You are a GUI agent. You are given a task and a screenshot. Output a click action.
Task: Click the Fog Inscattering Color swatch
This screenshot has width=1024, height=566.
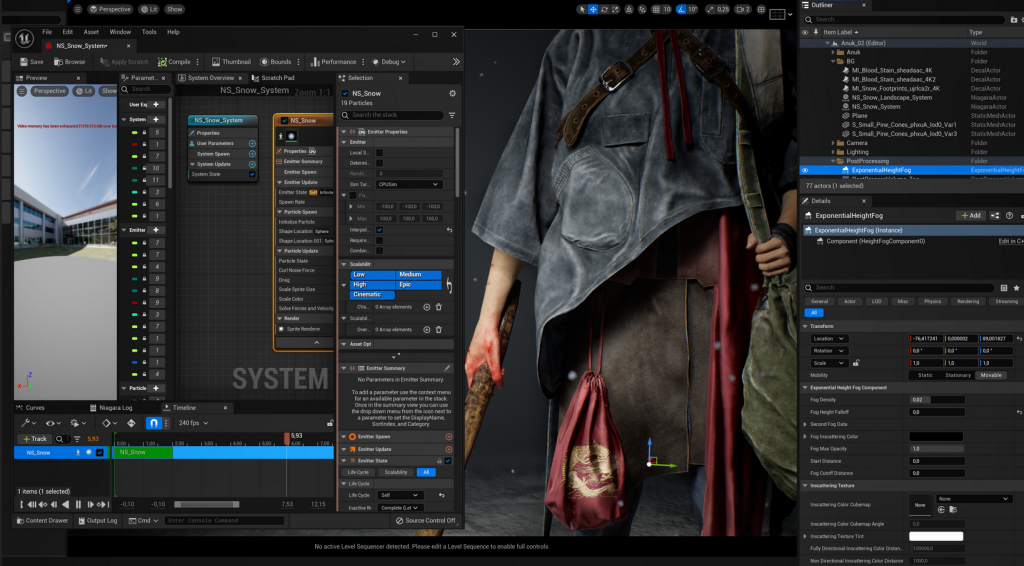click(936, 436)
